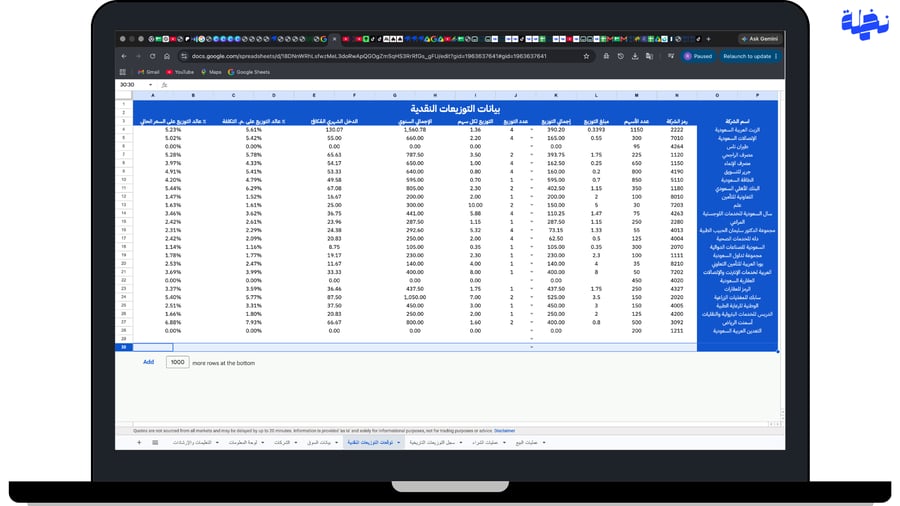Select cell with value 1,050.00
Screen dimensions: 900x506
pyautogui.click(x=415, y=297)
